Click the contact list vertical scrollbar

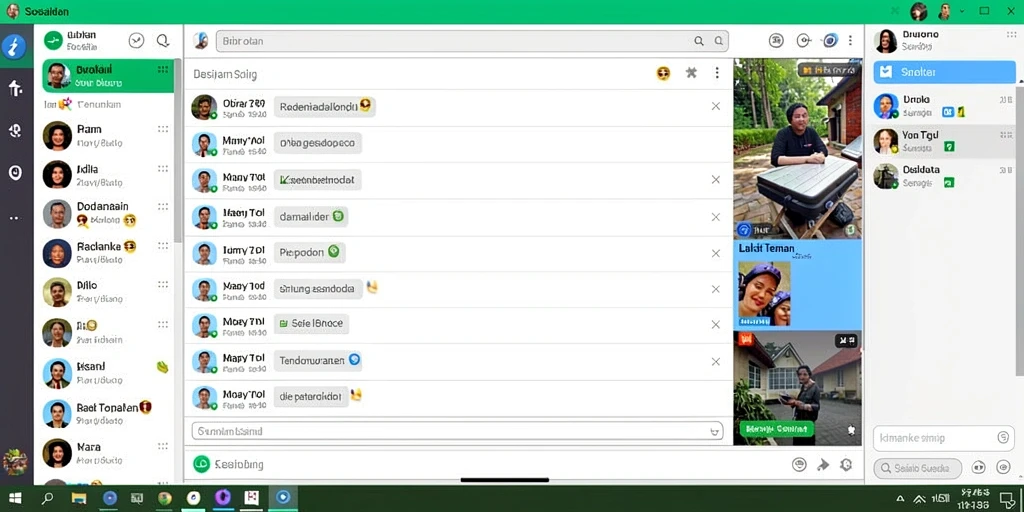[178, 150]
